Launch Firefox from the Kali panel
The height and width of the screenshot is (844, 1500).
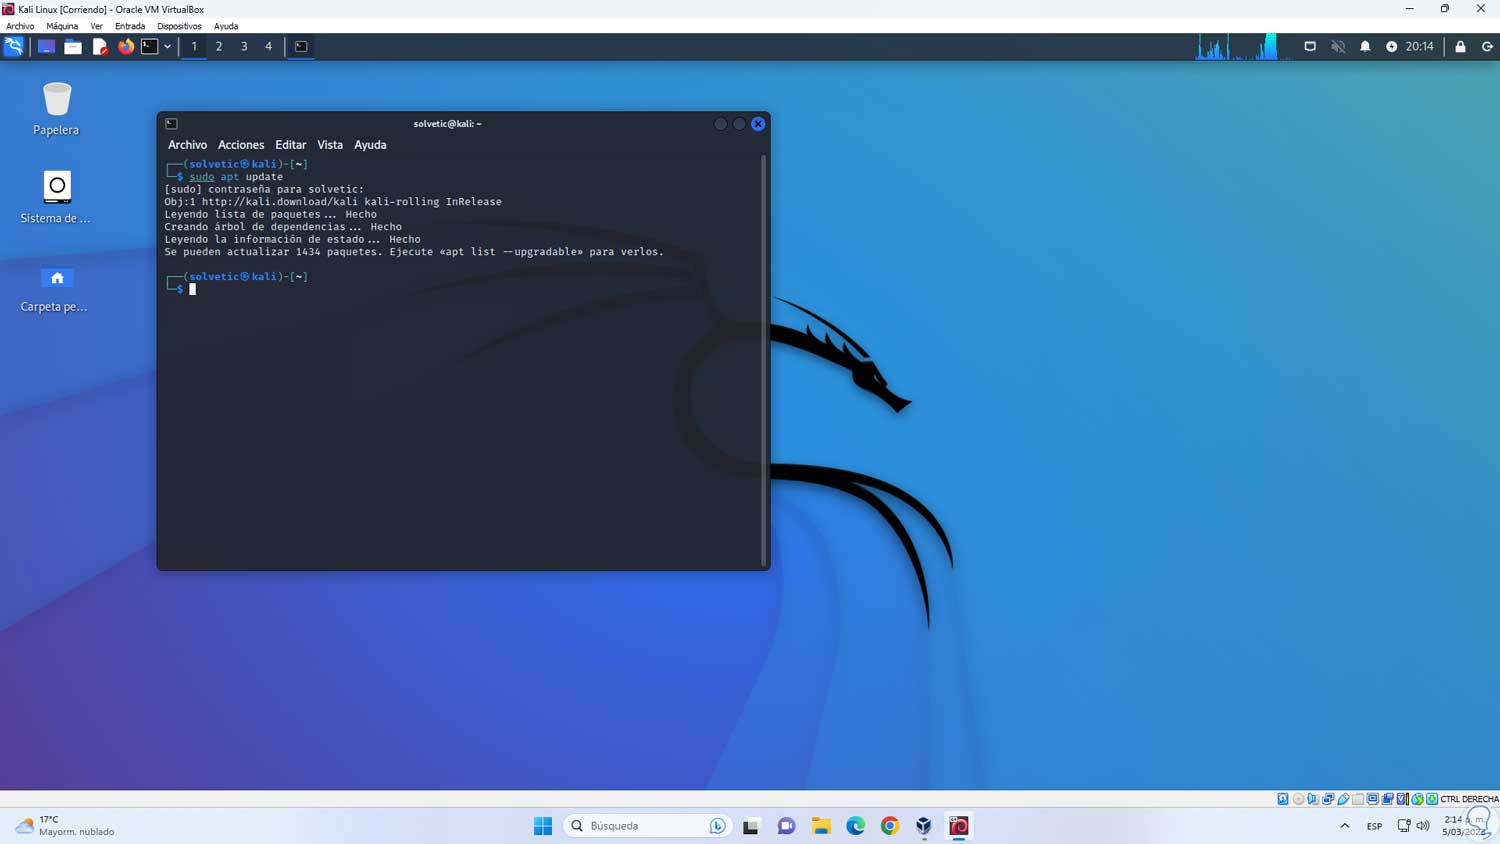pyautogui.click(x=126, y=46)
